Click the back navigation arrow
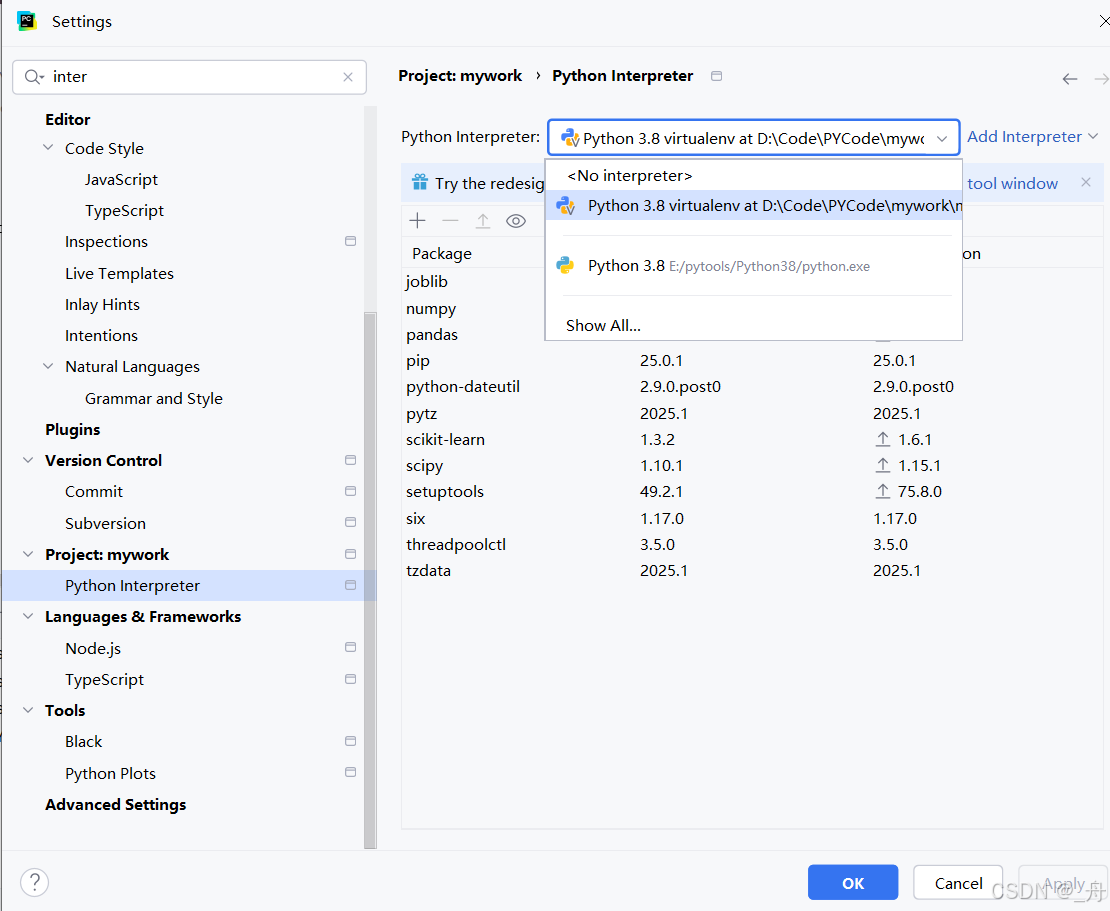The width and height of the screenshot is (1110, 911). pos(1070,79)
